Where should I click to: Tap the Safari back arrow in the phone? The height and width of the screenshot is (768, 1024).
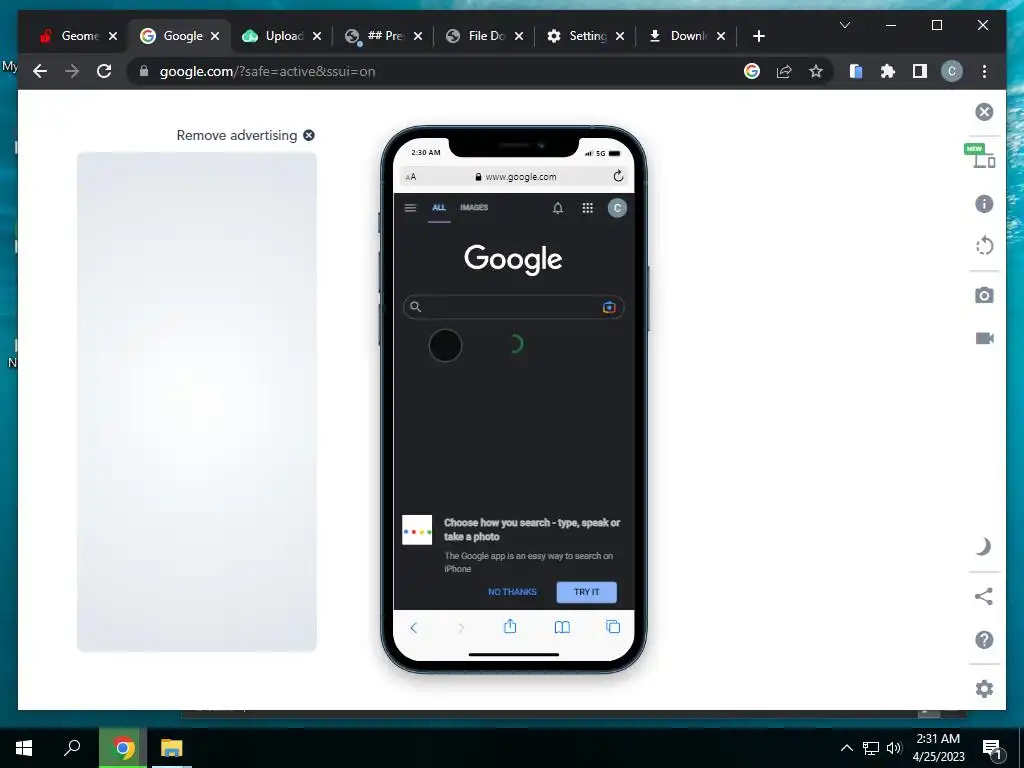coord(413,628)
